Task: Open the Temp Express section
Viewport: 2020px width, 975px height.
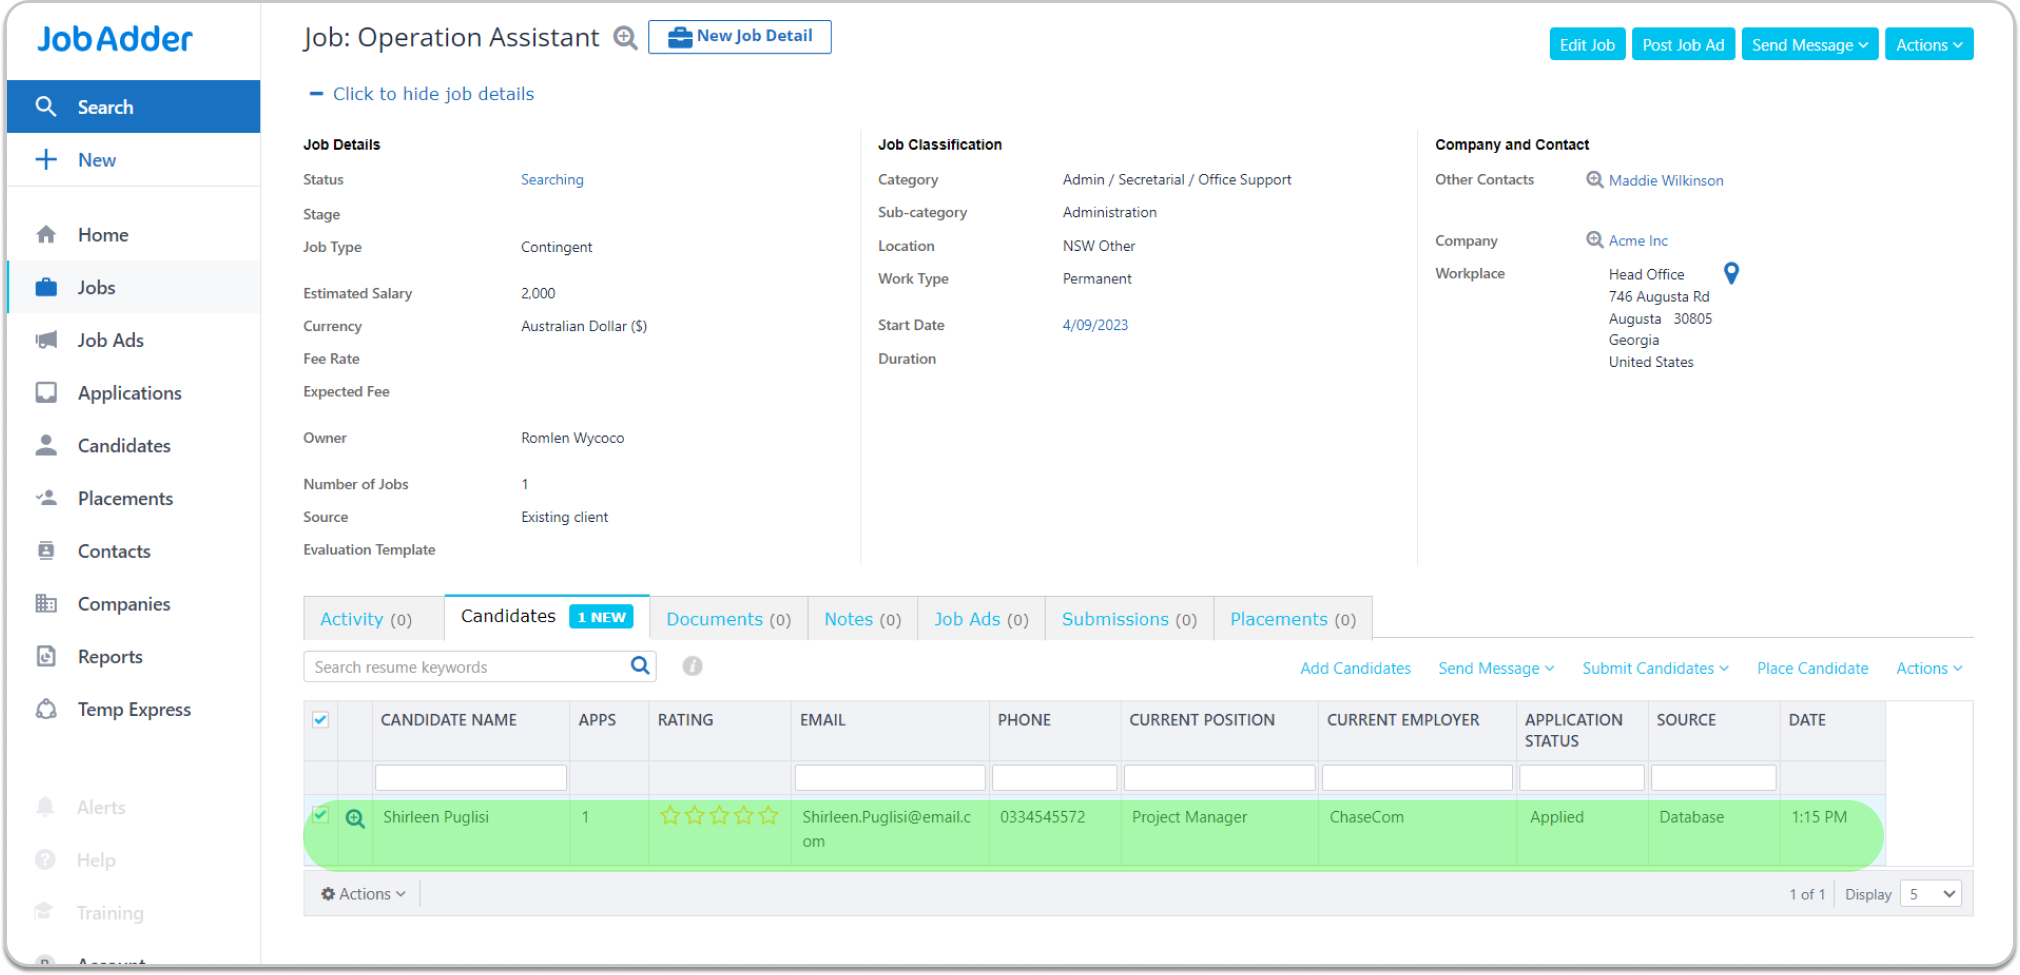Action: 134,709
